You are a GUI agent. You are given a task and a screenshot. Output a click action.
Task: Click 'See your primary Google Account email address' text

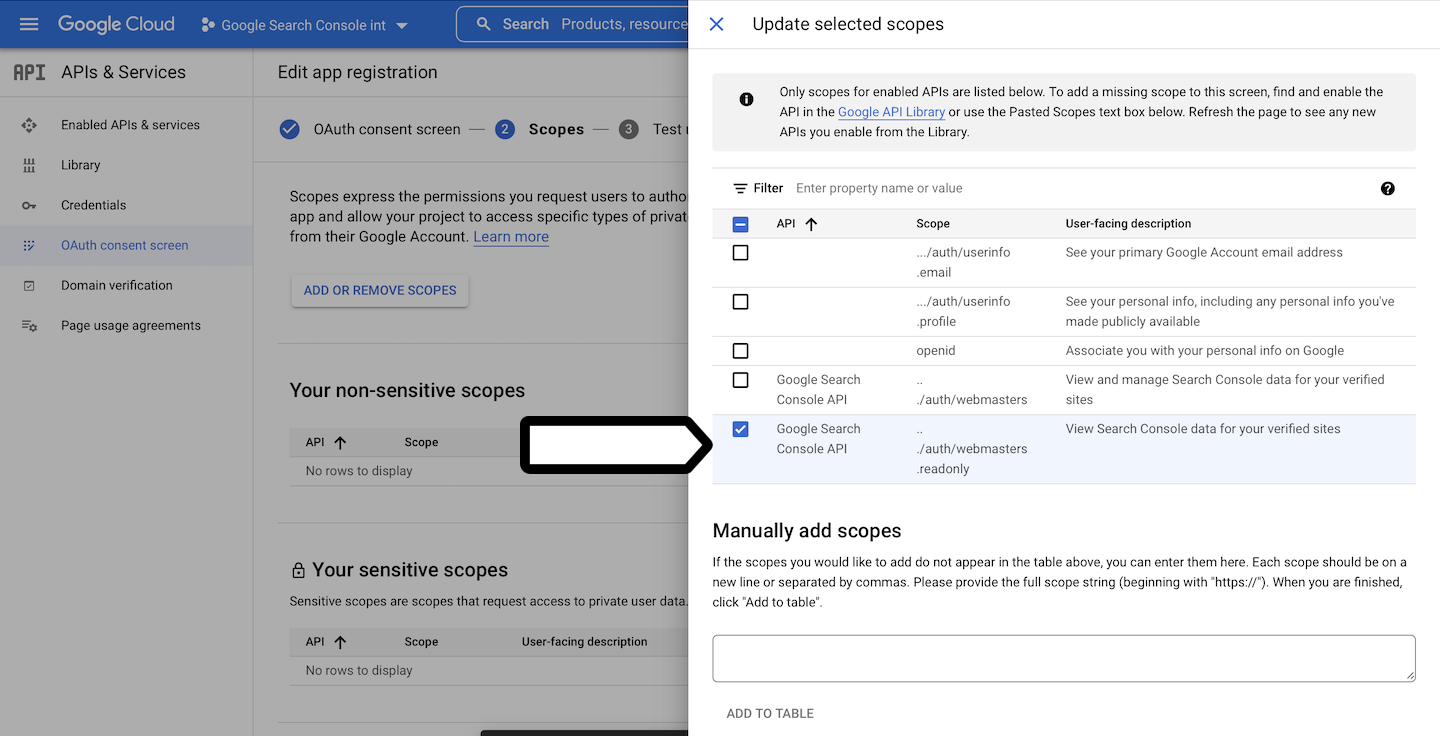click(x=1204, y=253)
